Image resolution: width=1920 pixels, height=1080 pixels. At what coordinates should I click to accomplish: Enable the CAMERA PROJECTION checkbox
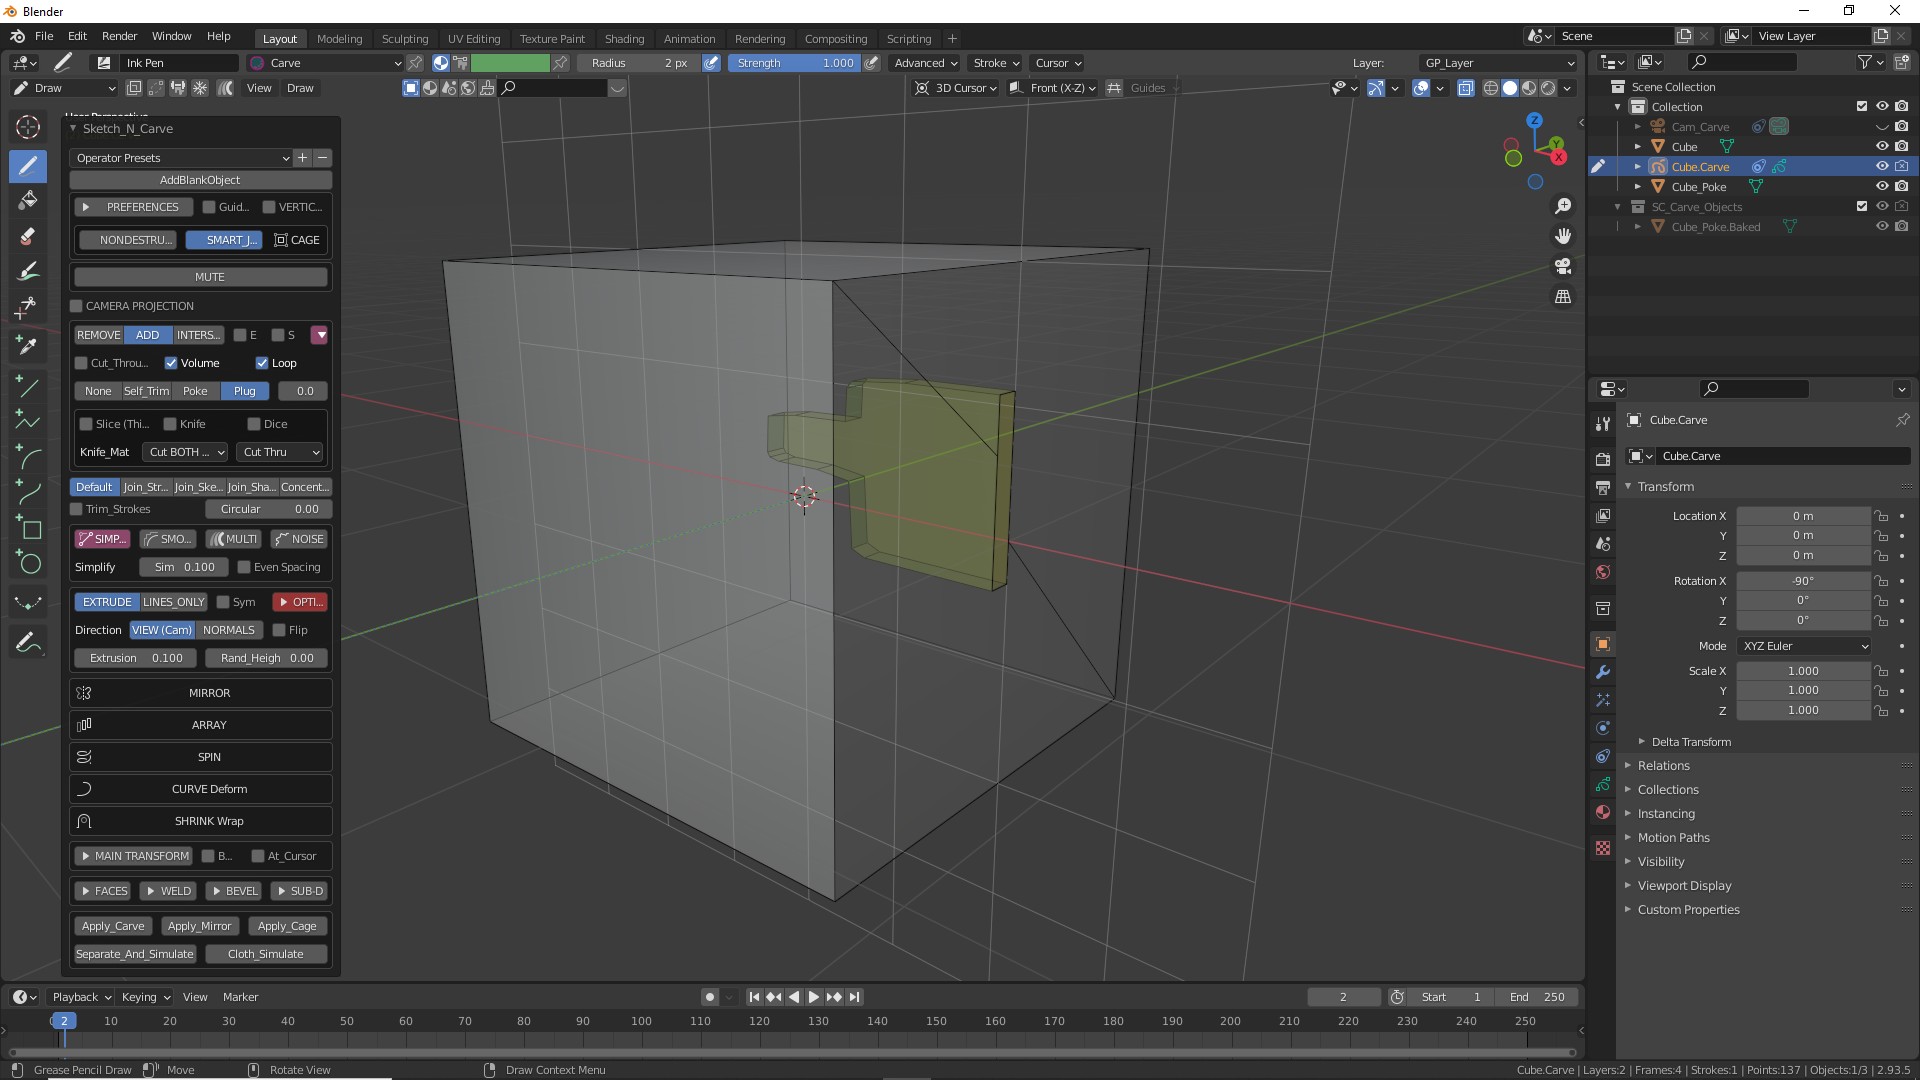[x=77, y=306]
